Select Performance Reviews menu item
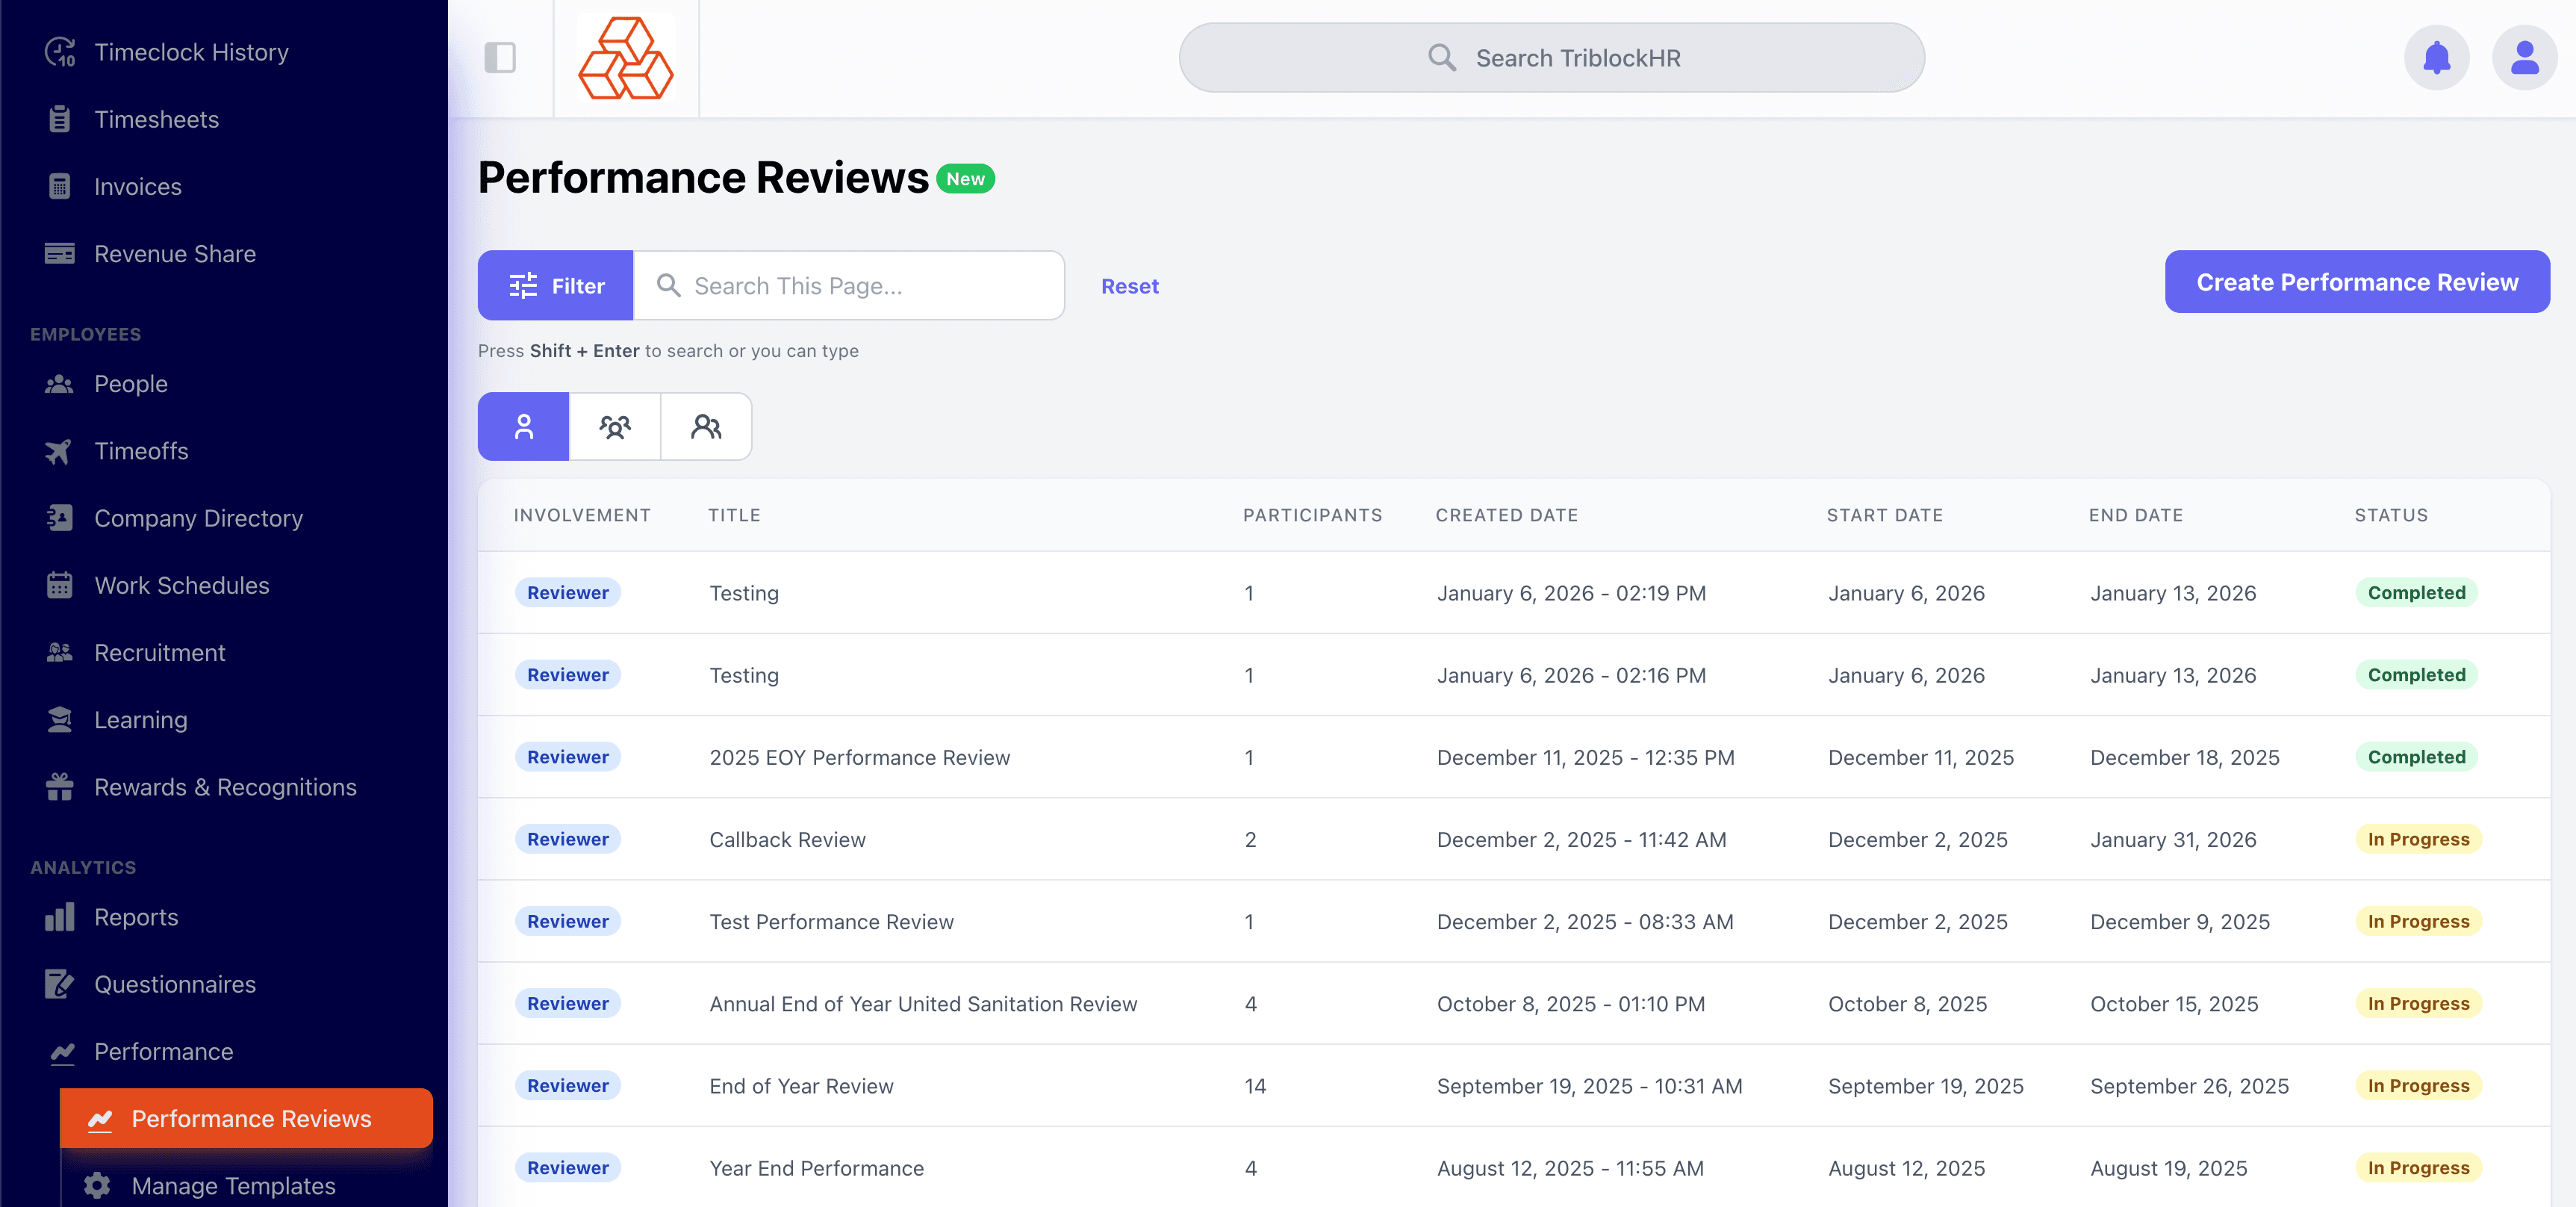 click(250, 1119)
